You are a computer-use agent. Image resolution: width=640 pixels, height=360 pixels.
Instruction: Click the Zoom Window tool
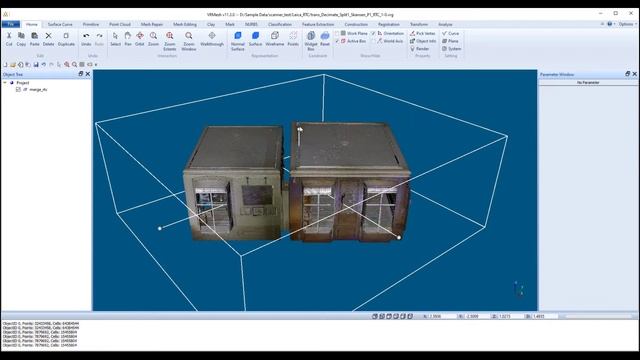[189, 41]
